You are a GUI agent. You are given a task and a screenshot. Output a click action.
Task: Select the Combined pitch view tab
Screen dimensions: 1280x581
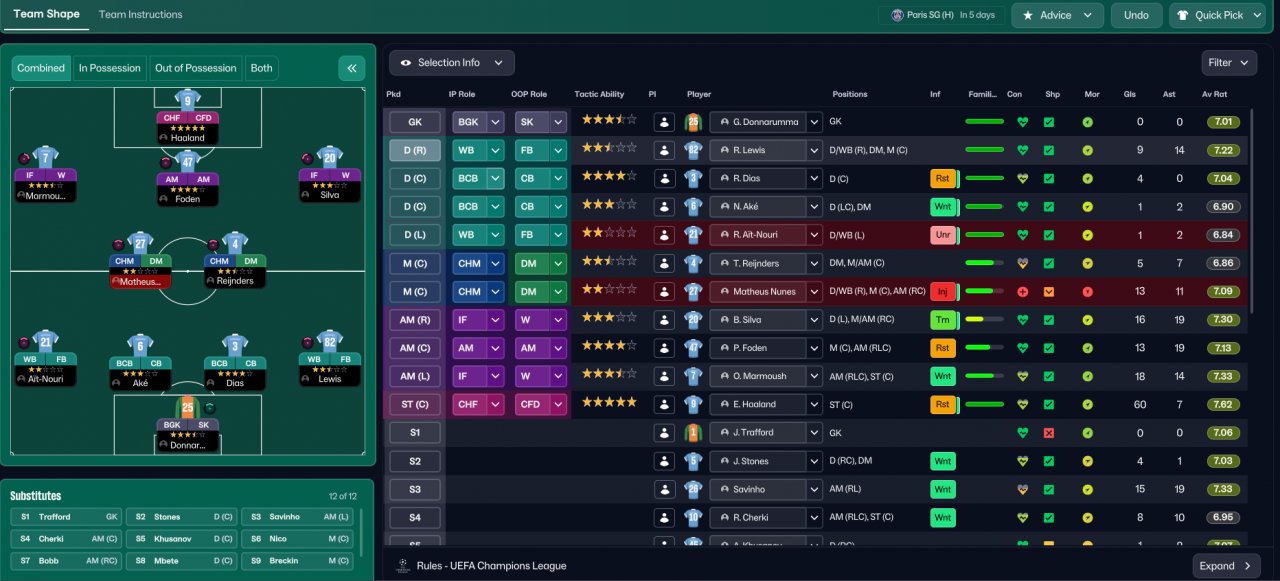[x=41, y=68]
